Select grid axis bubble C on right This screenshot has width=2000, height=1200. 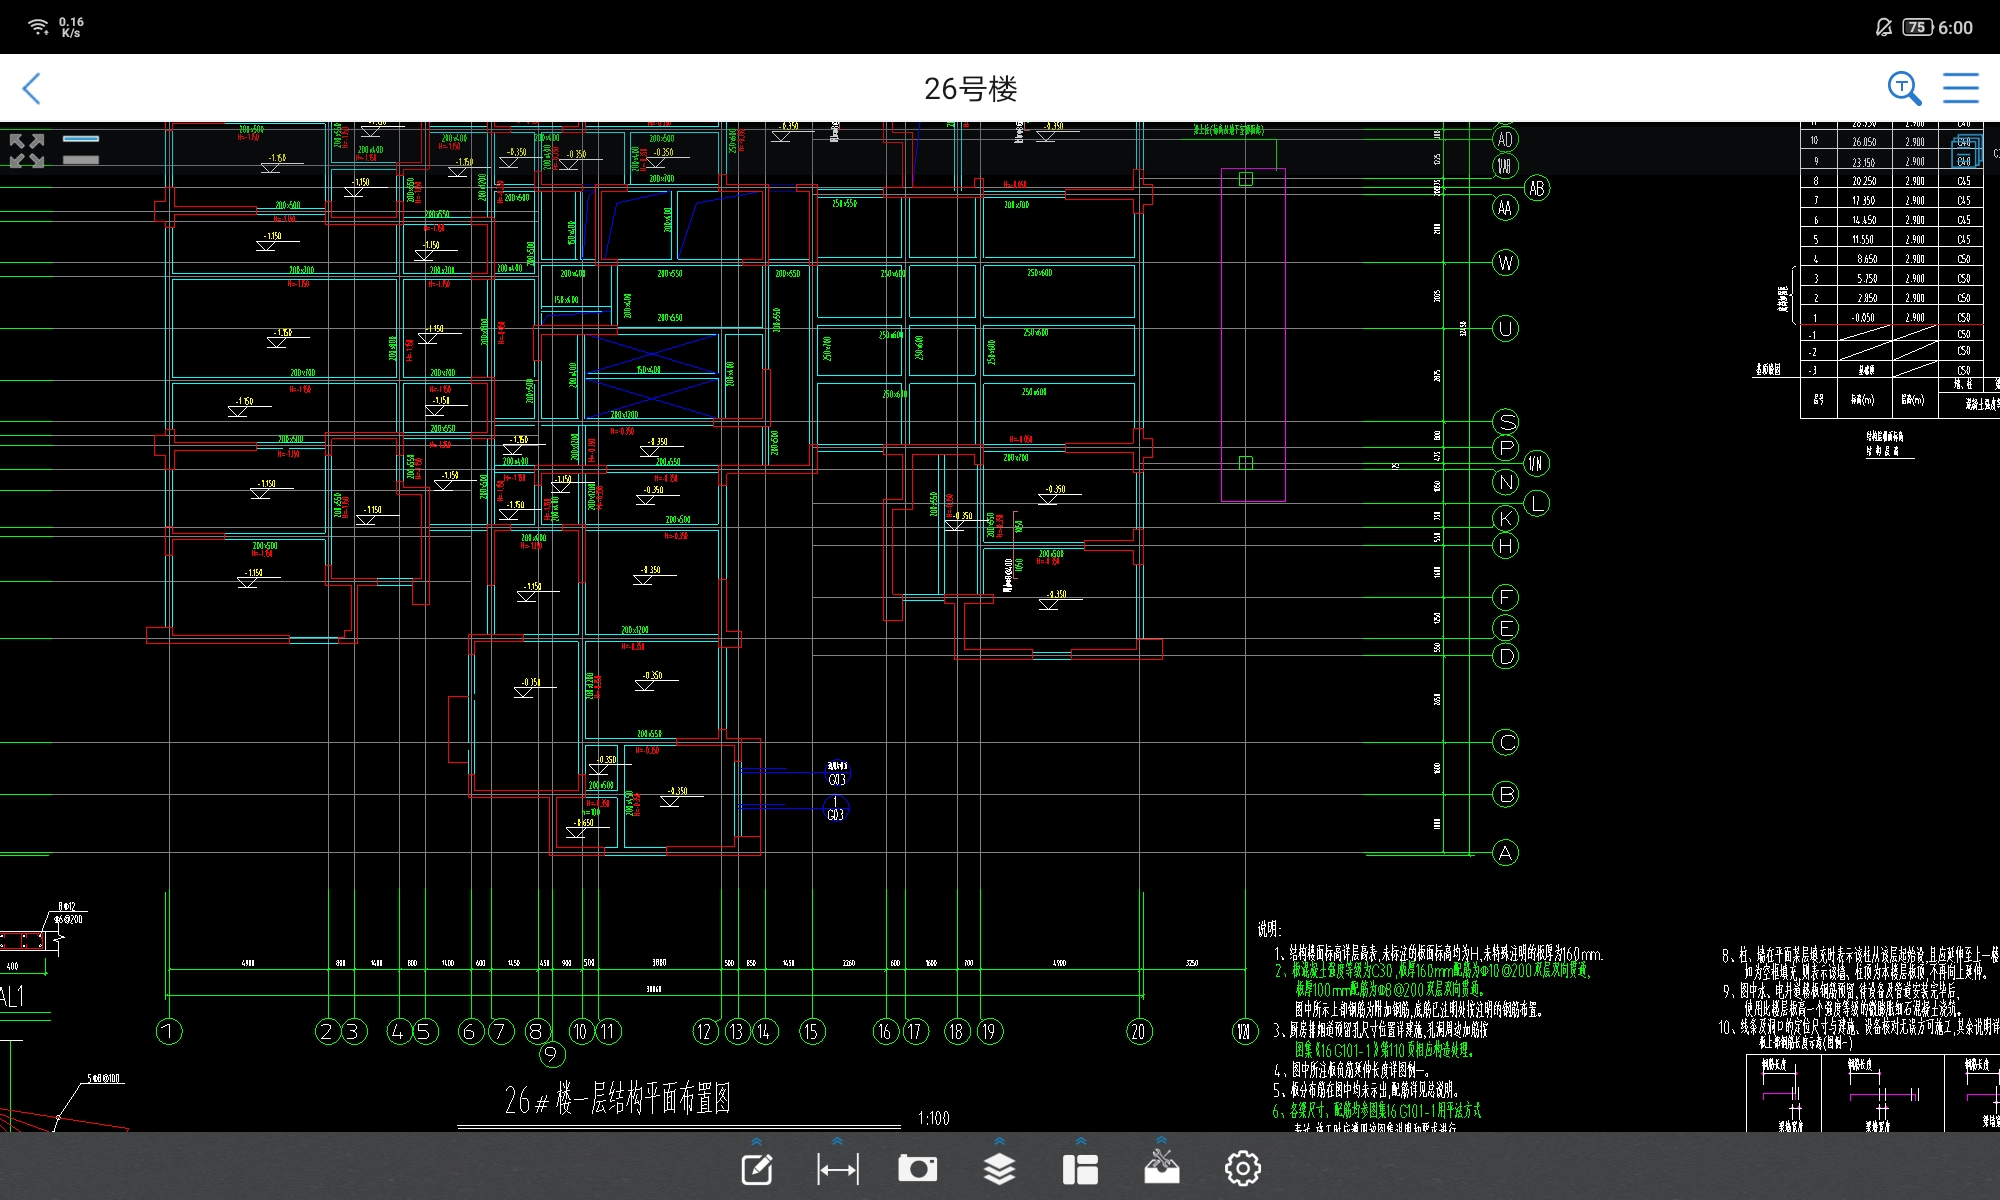click(1505, 742)
